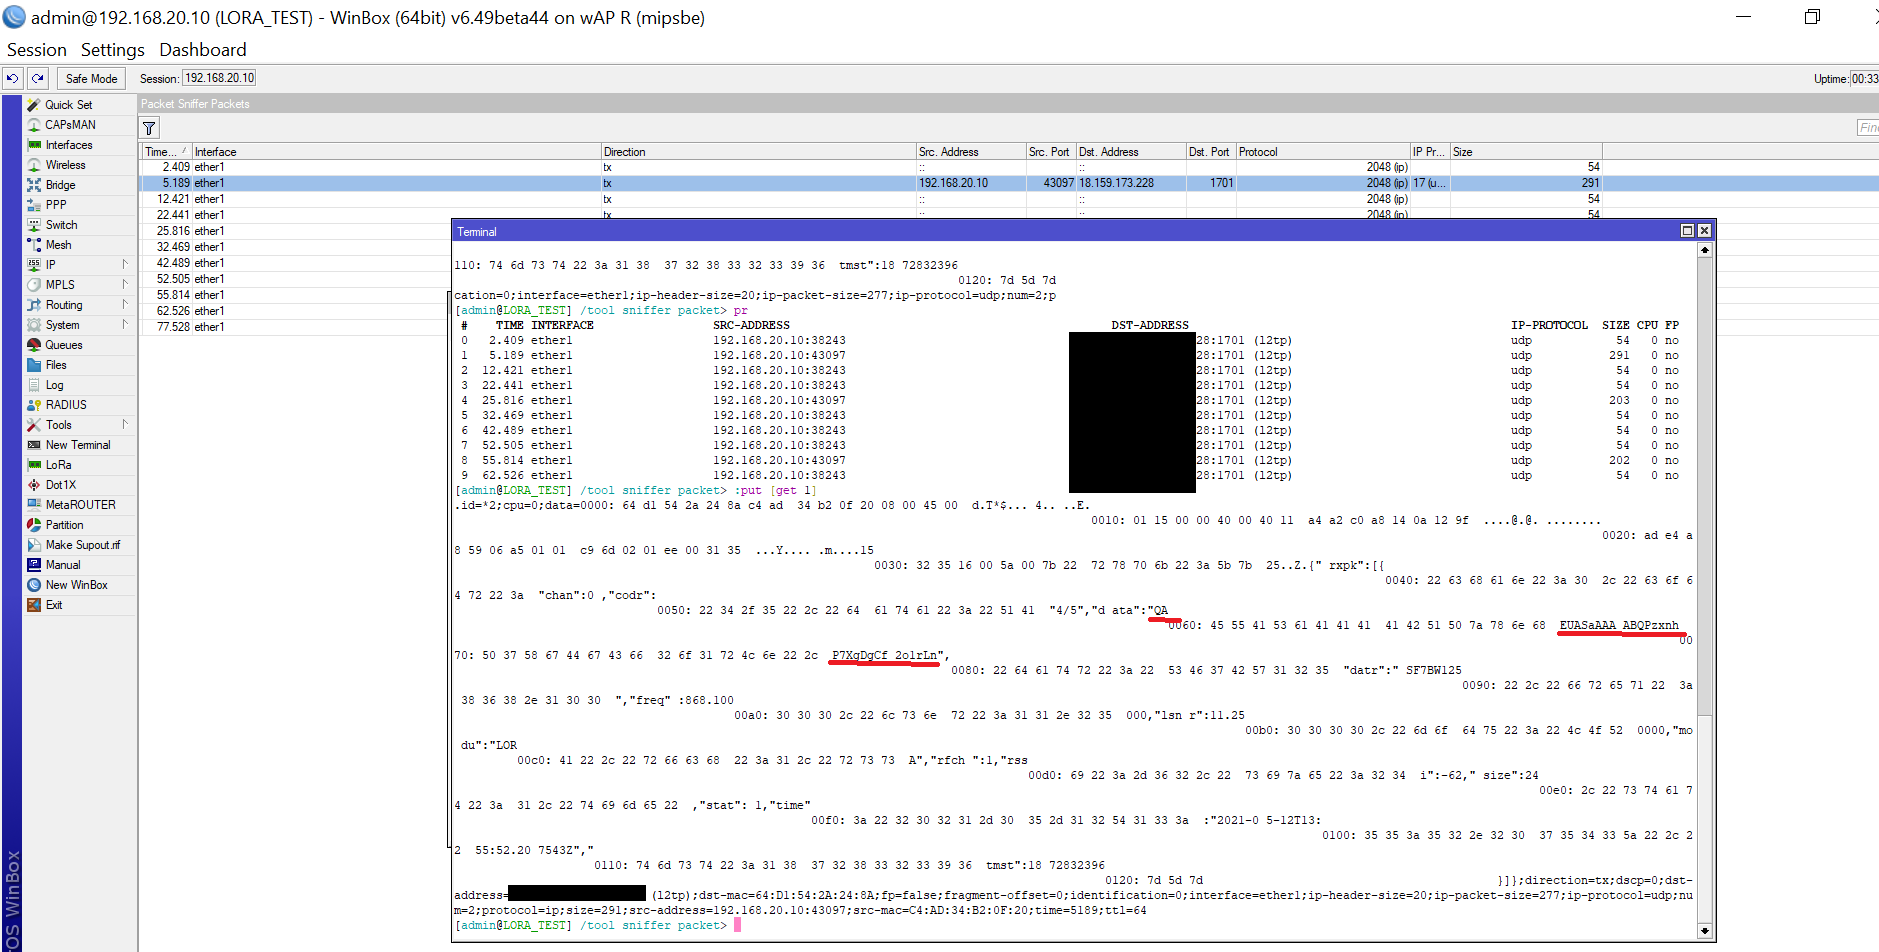This screenshot has width=1879, height=952.
Task: Open Mesh sidebar icon
Action: coord(34,245)
